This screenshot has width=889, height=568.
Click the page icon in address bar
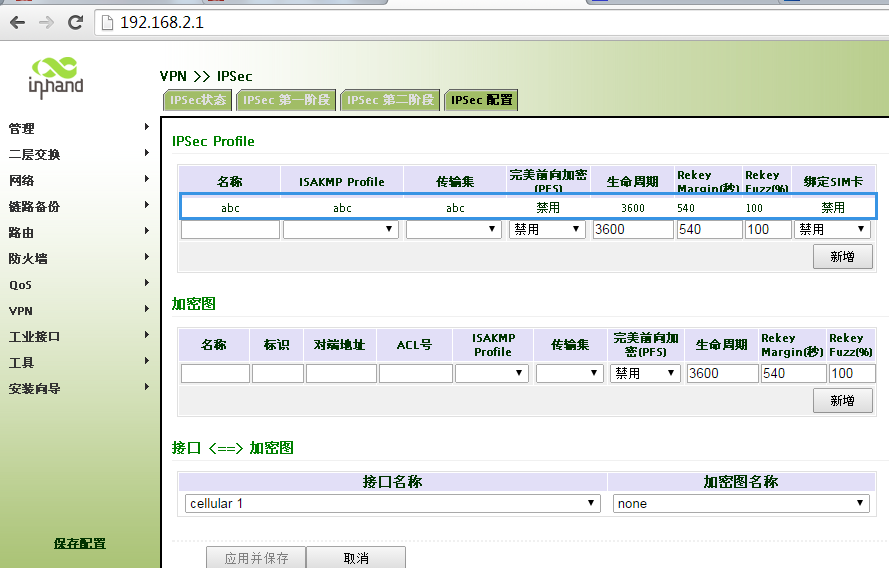point(108,22)
